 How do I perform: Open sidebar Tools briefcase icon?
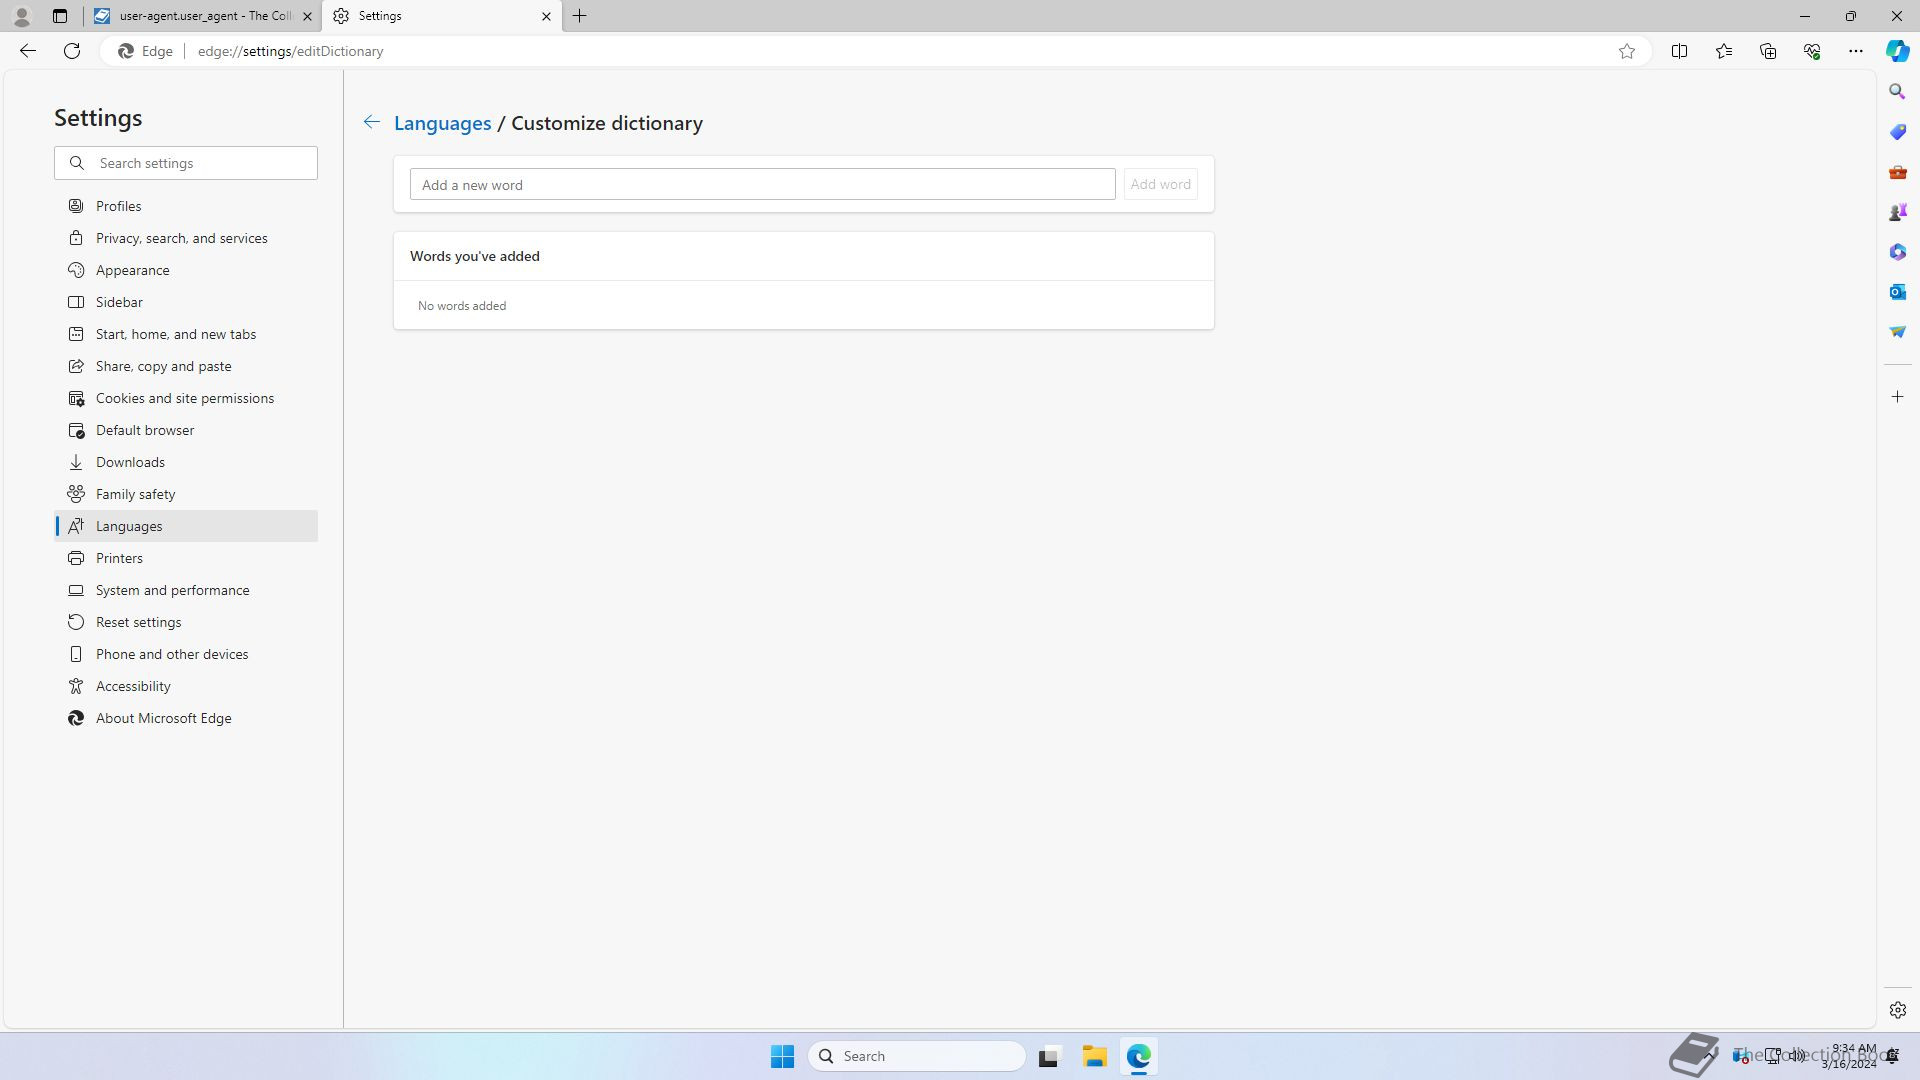tap(1897, 172)
